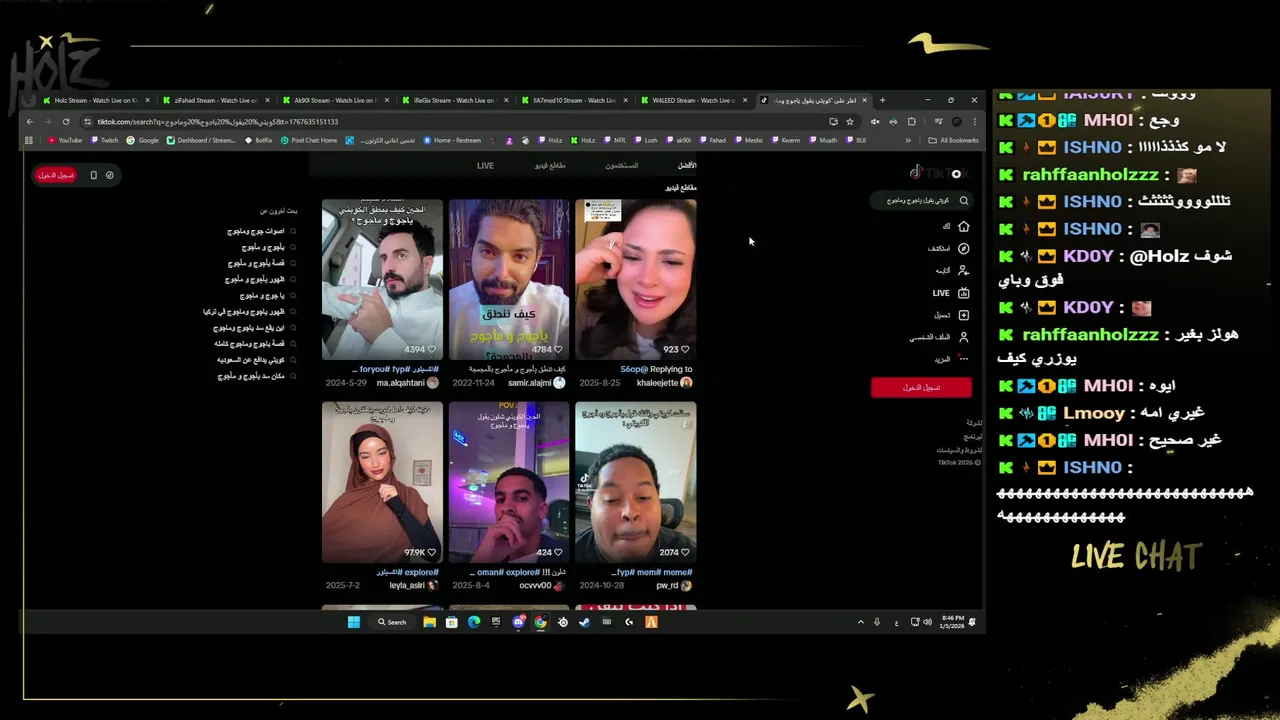Viewport: 1280px width, 720px height.
Task: Open the All Bookmarks folder
Action: tap(953, 140)
